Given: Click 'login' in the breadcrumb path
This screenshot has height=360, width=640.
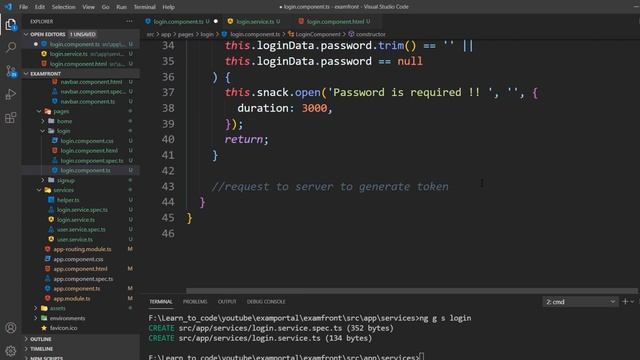Looking at the screenshot, I should (207, 34).
